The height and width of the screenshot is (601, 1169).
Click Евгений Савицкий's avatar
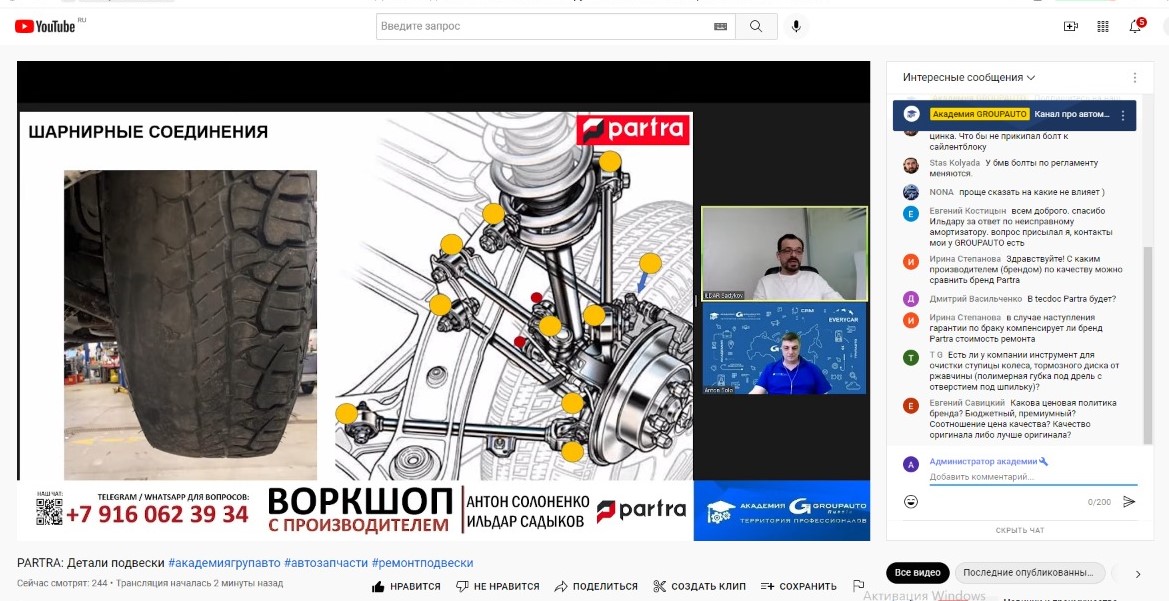pos(910,406)
